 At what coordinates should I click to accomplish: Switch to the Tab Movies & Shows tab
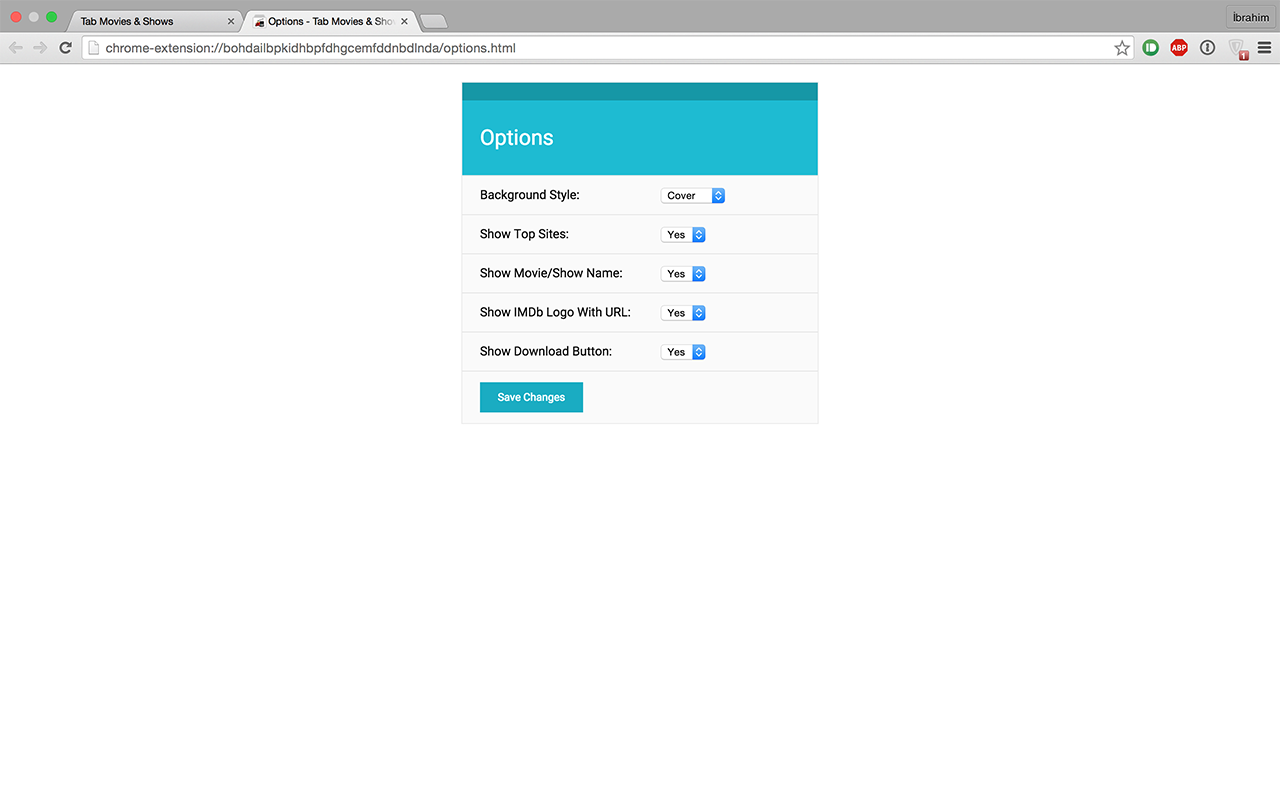click(155, 21)
